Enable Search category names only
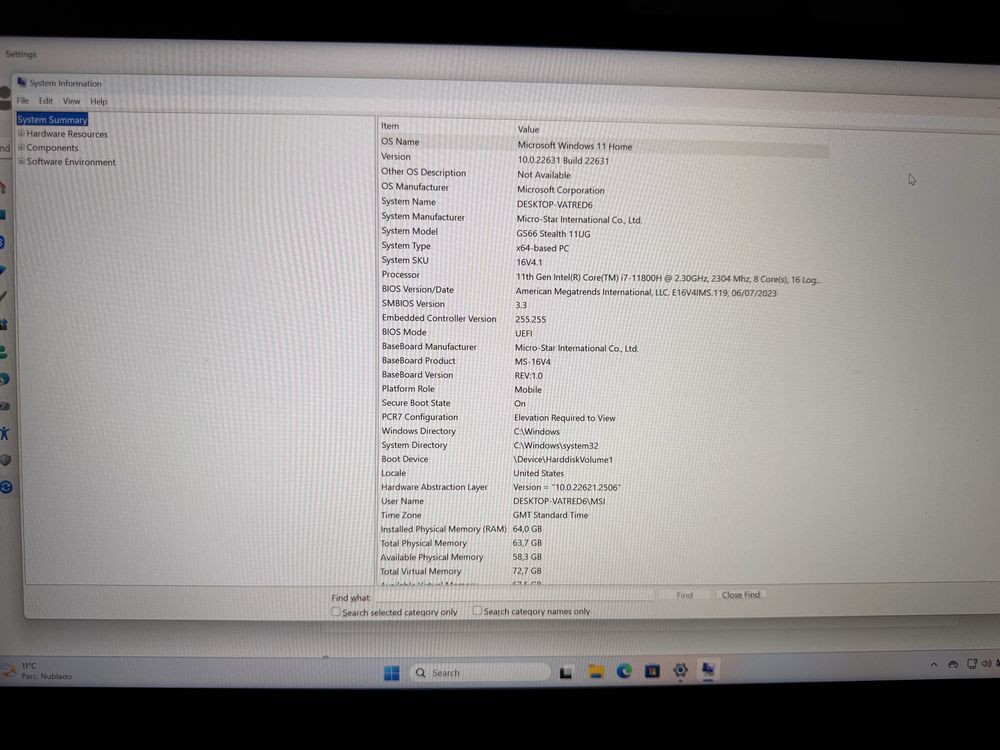 click(x=477, y=610)
